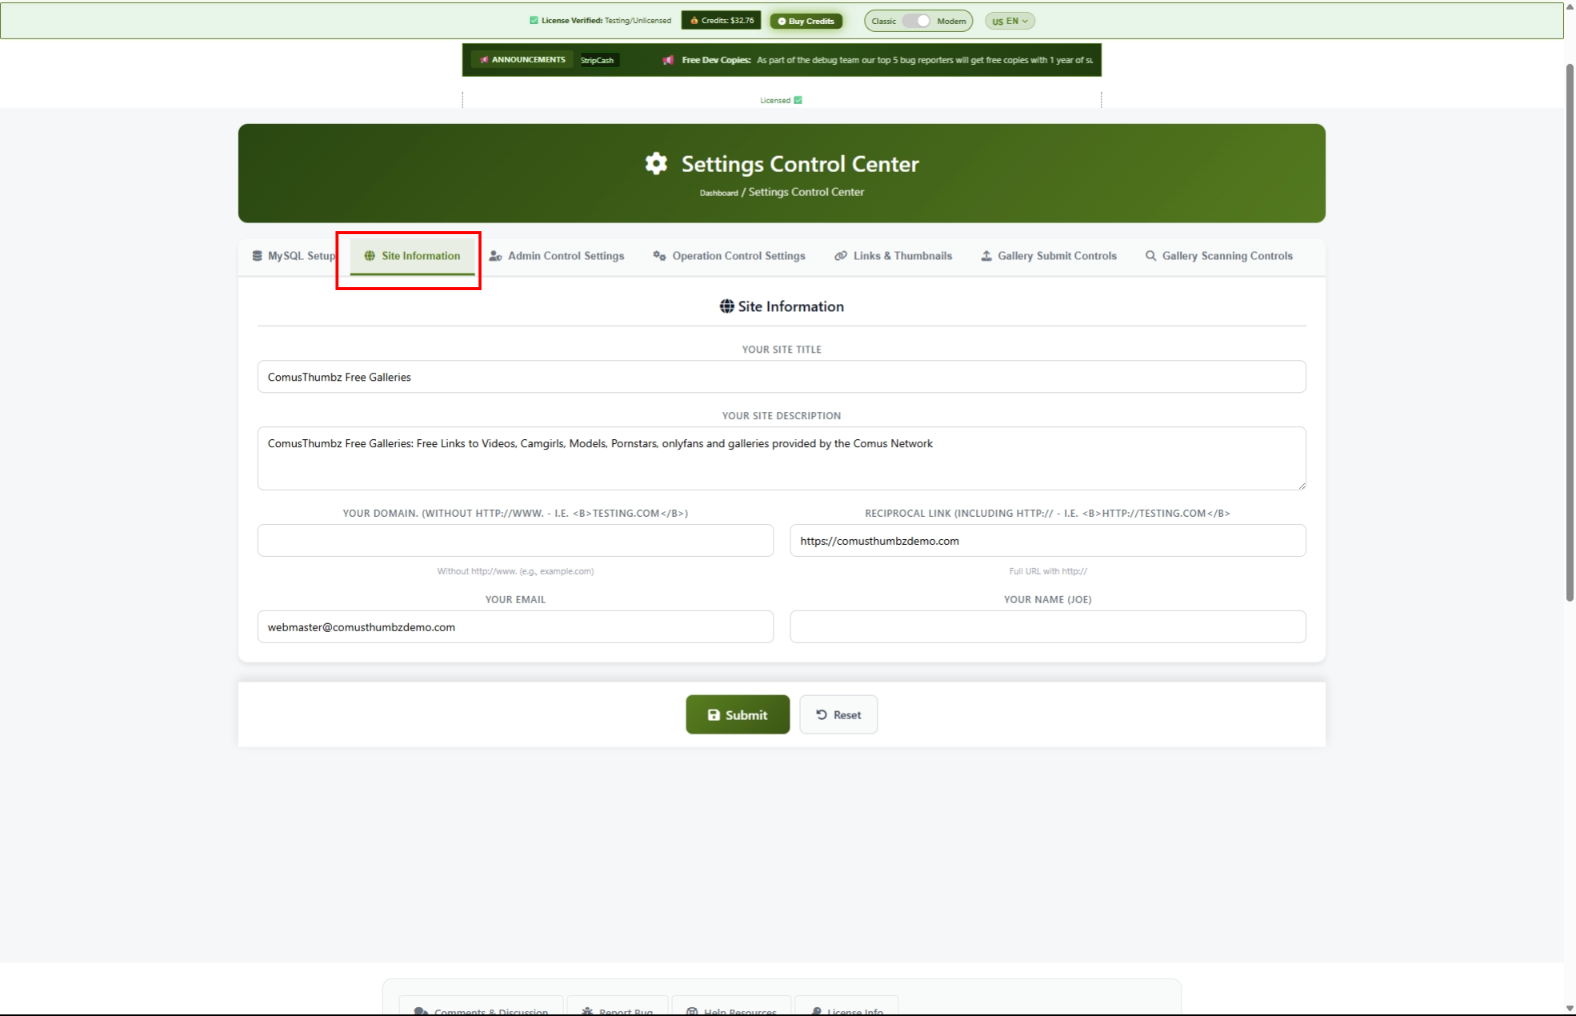Image resolution: width=1576 pixels, height=1016 pixels.
Task: Open the US EN language dropdown
Action: click(x=1009, y=21)
